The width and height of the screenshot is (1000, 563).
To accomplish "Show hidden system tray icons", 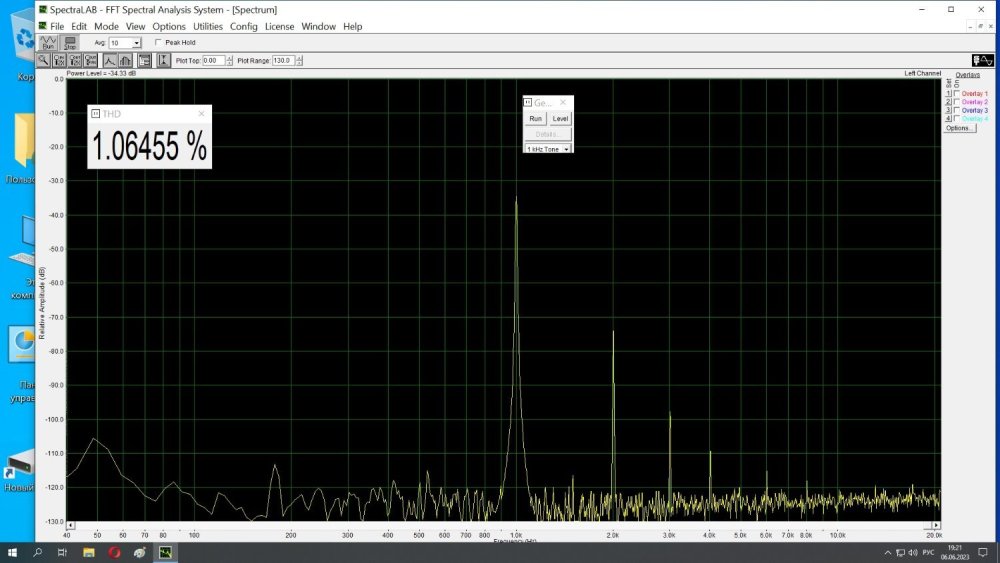I will 887,552.
